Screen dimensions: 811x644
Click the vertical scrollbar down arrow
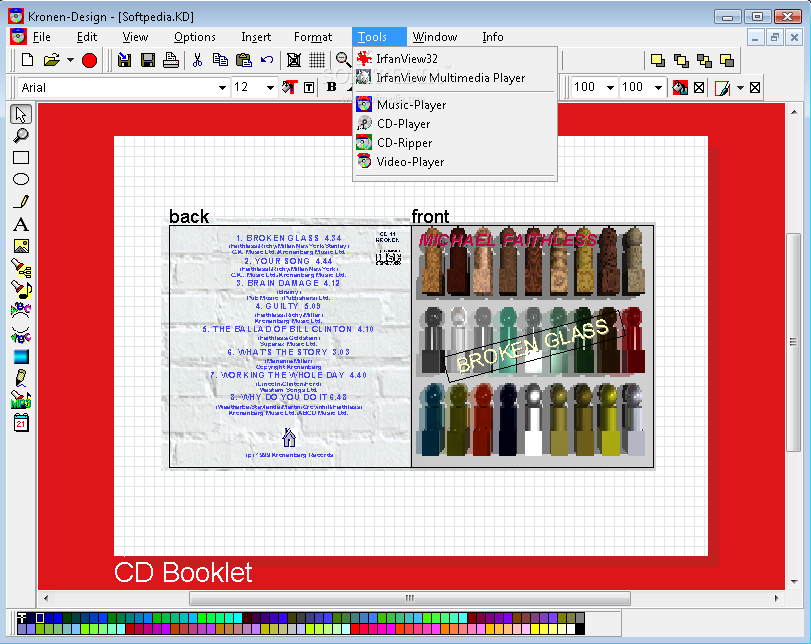[794, 582]
